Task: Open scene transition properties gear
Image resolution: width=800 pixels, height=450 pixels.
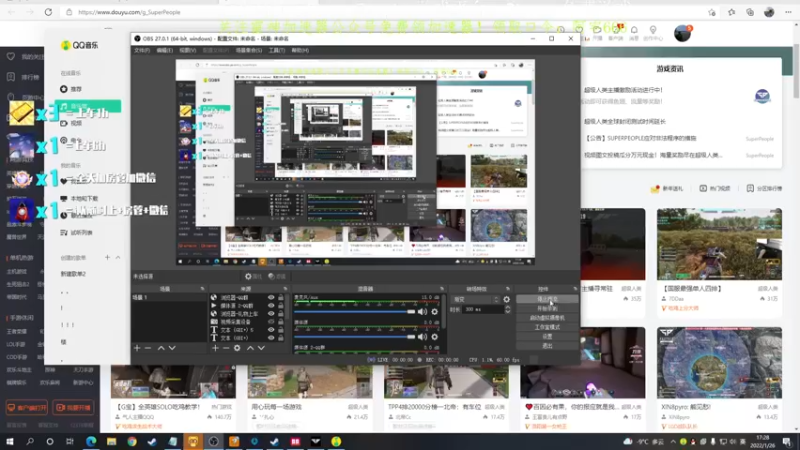Action: click(x=507, y=299)
